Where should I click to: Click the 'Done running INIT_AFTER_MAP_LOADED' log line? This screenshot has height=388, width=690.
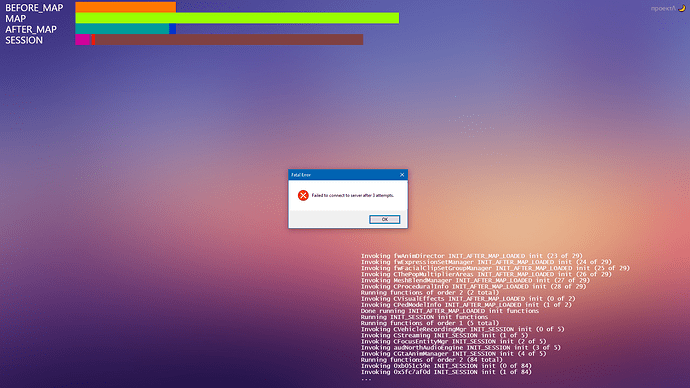tap(450, 311)
